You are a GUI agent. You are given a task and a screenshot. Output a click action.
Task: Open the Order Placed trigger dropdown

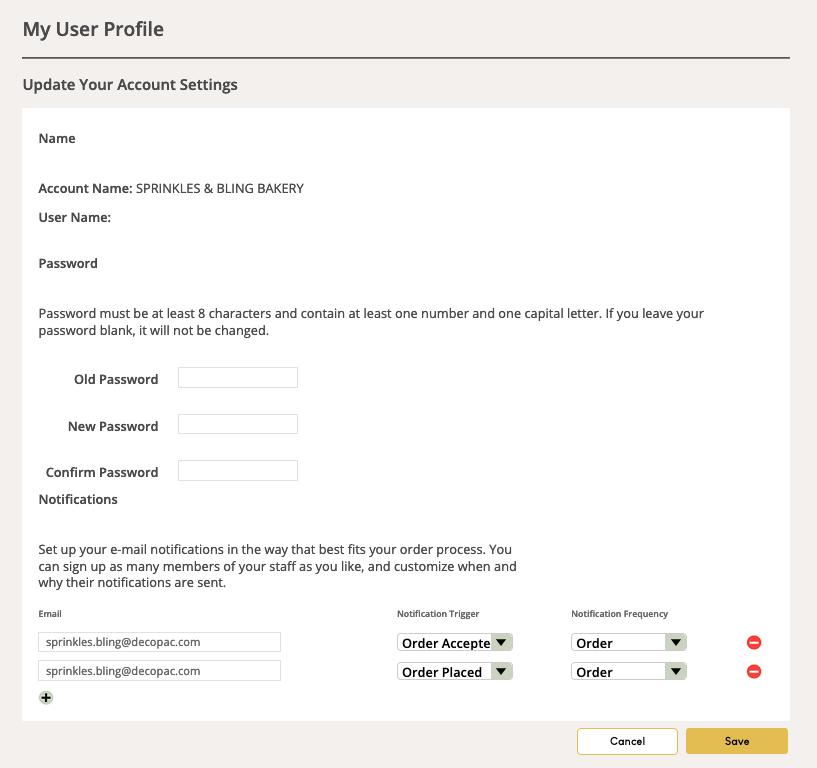(x=454, y=672)
